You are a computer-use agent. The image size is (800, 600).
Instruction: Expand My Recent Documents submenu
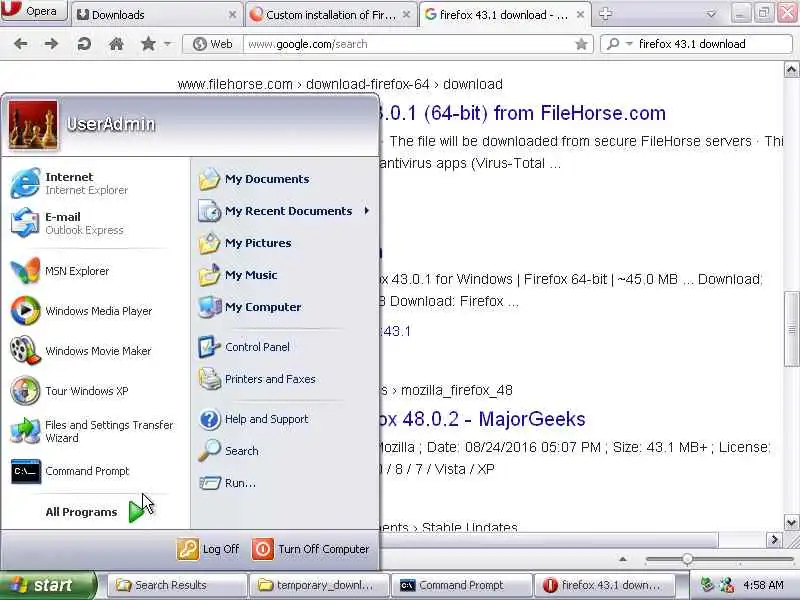pos(285,211)
